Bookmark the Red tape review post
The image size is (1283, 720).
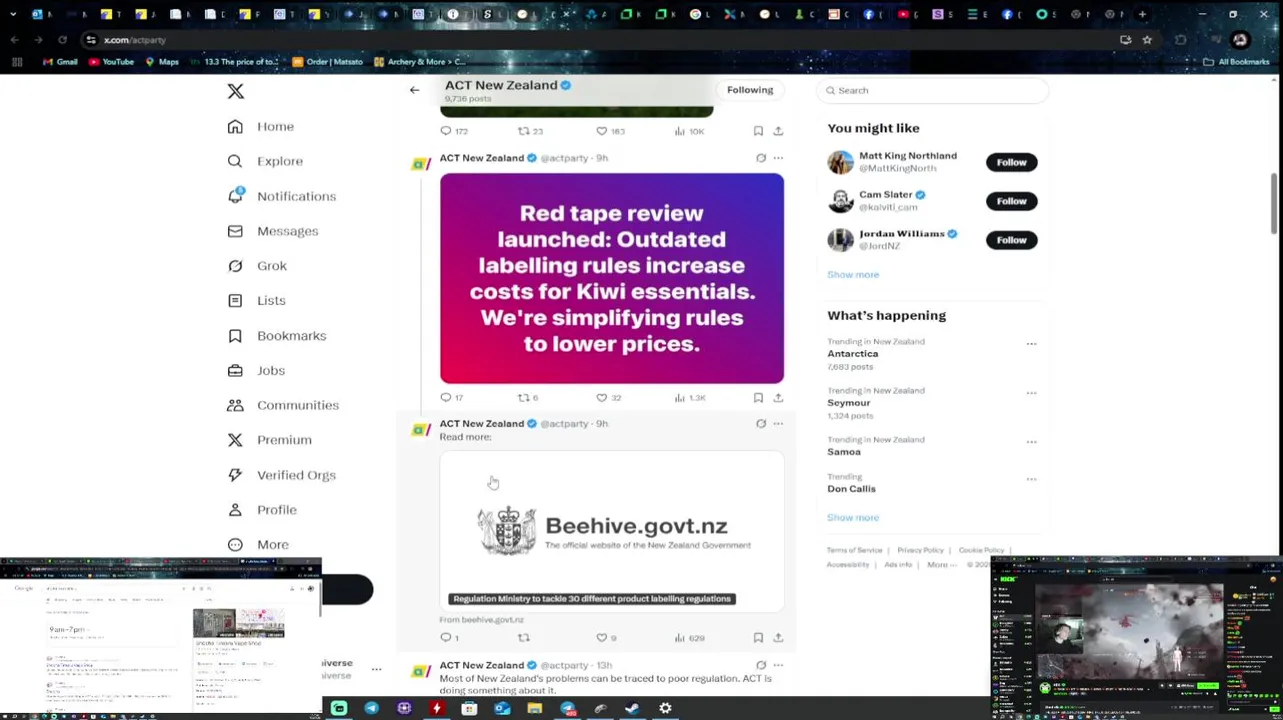pyautogui.click(x=758, y=398)
